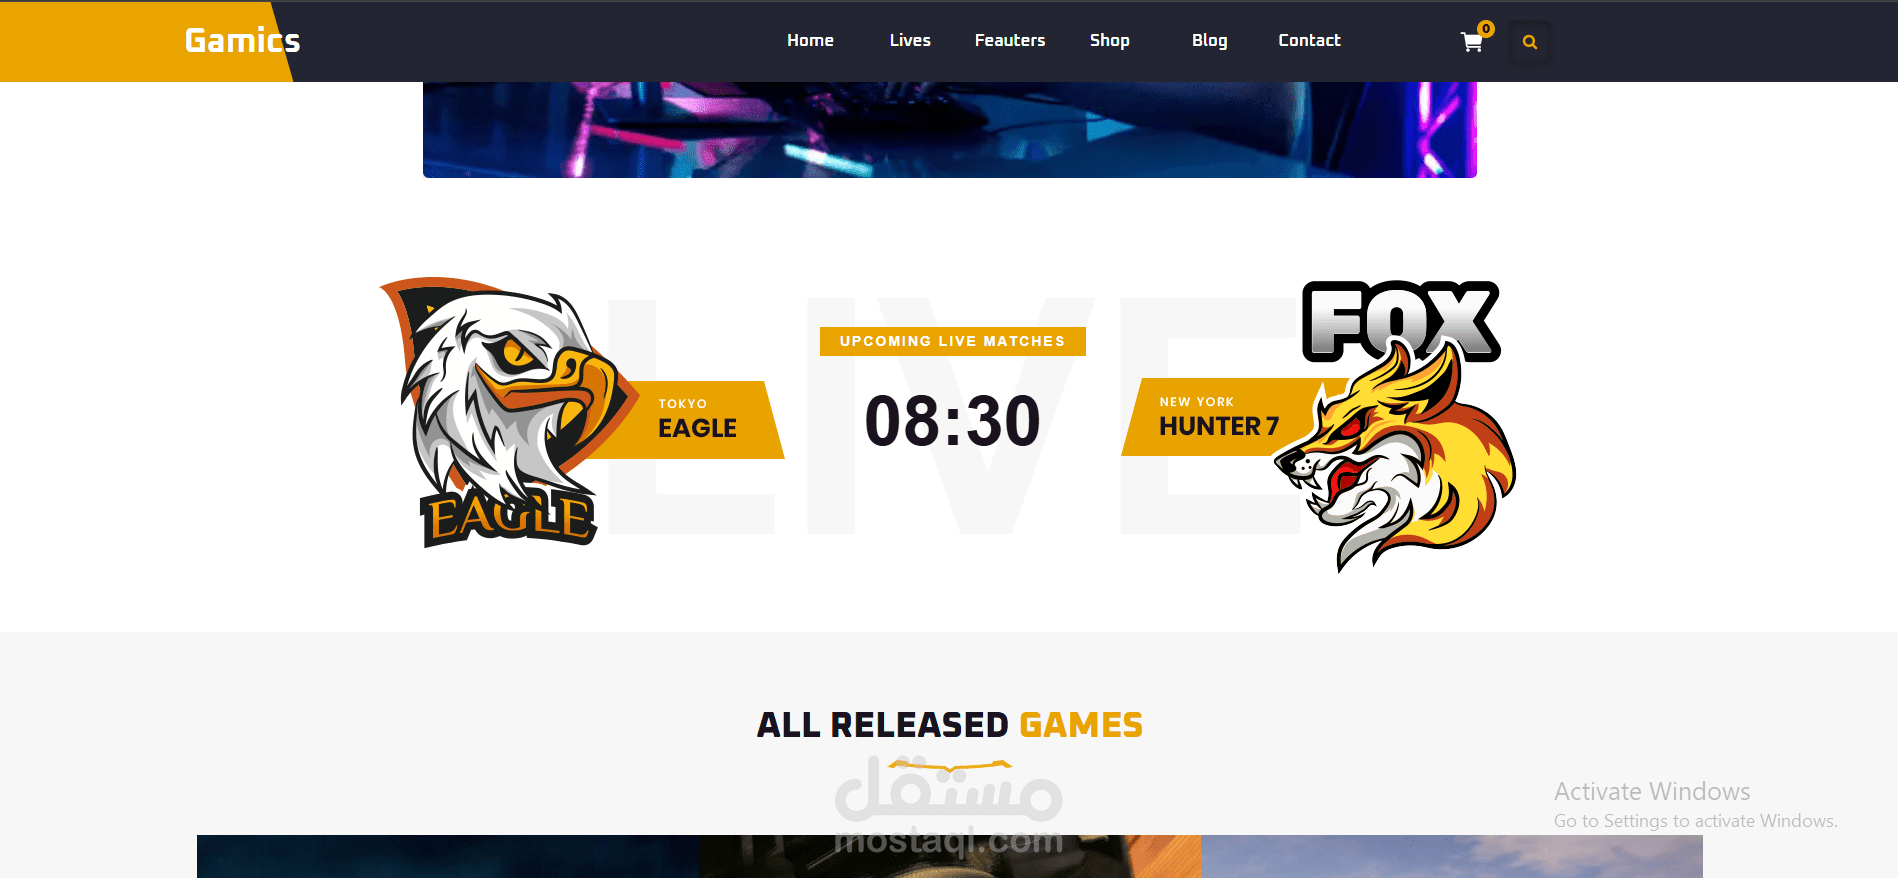Click the FOX lettering emblem
This screenshot has height=878, width=1898.
1401,320
